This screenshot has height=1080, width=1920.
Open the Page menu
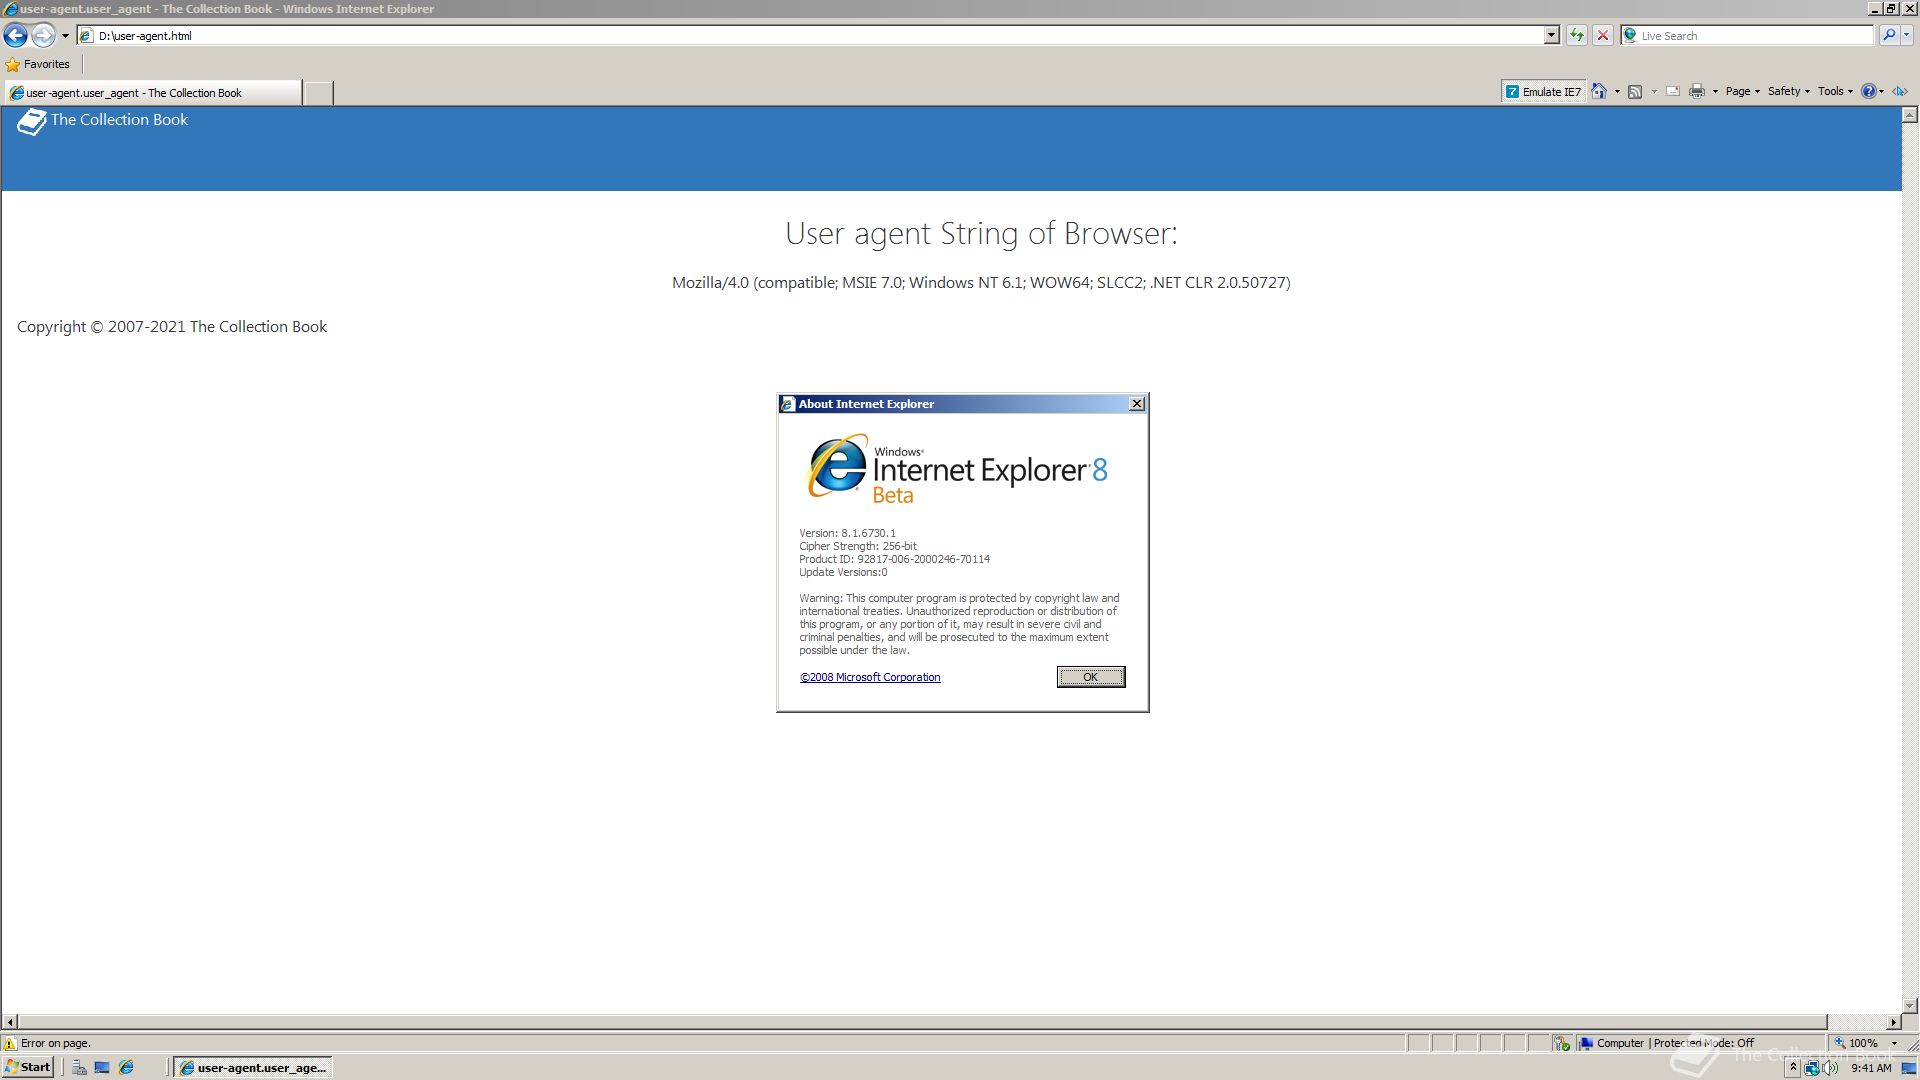coord(1742,91)
